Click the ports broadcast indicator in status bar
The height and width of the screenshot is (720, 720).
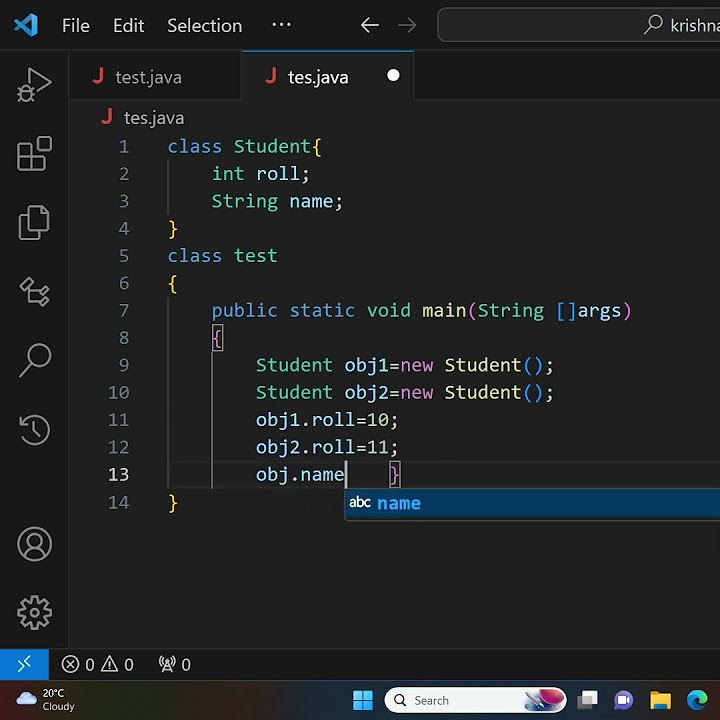pos(174,664)
